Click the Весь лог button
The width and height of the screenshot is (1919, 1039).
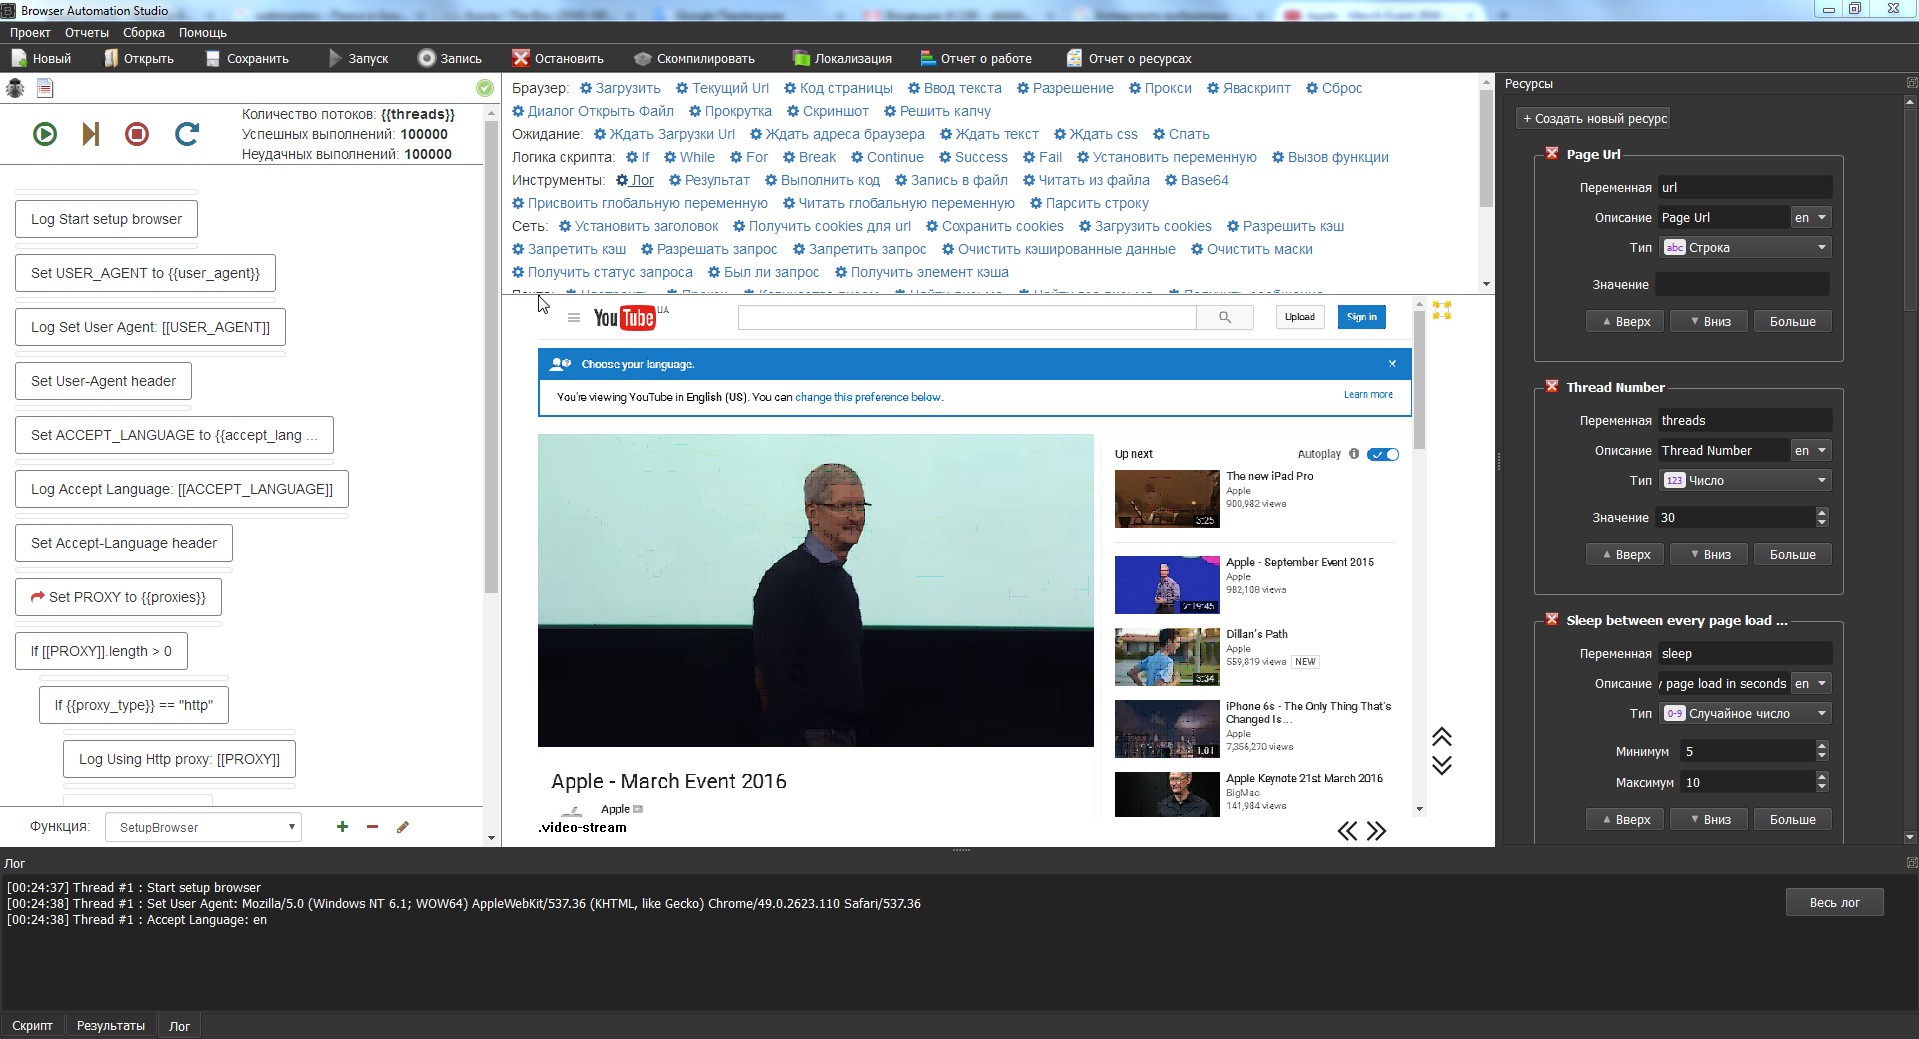pos(1834,903)
